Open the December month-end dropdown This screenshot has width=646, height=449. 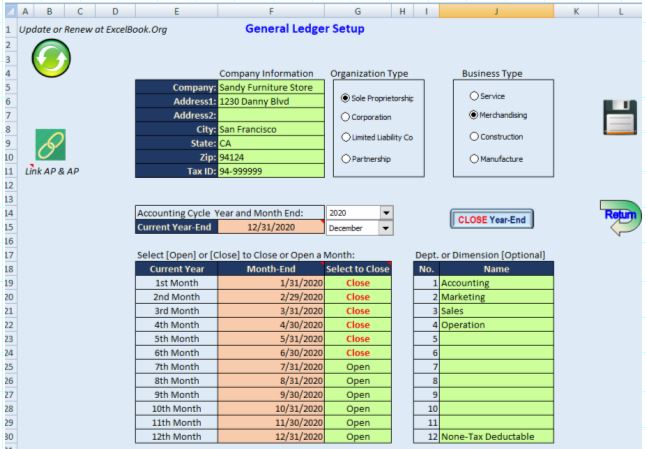tap(385, 228)
